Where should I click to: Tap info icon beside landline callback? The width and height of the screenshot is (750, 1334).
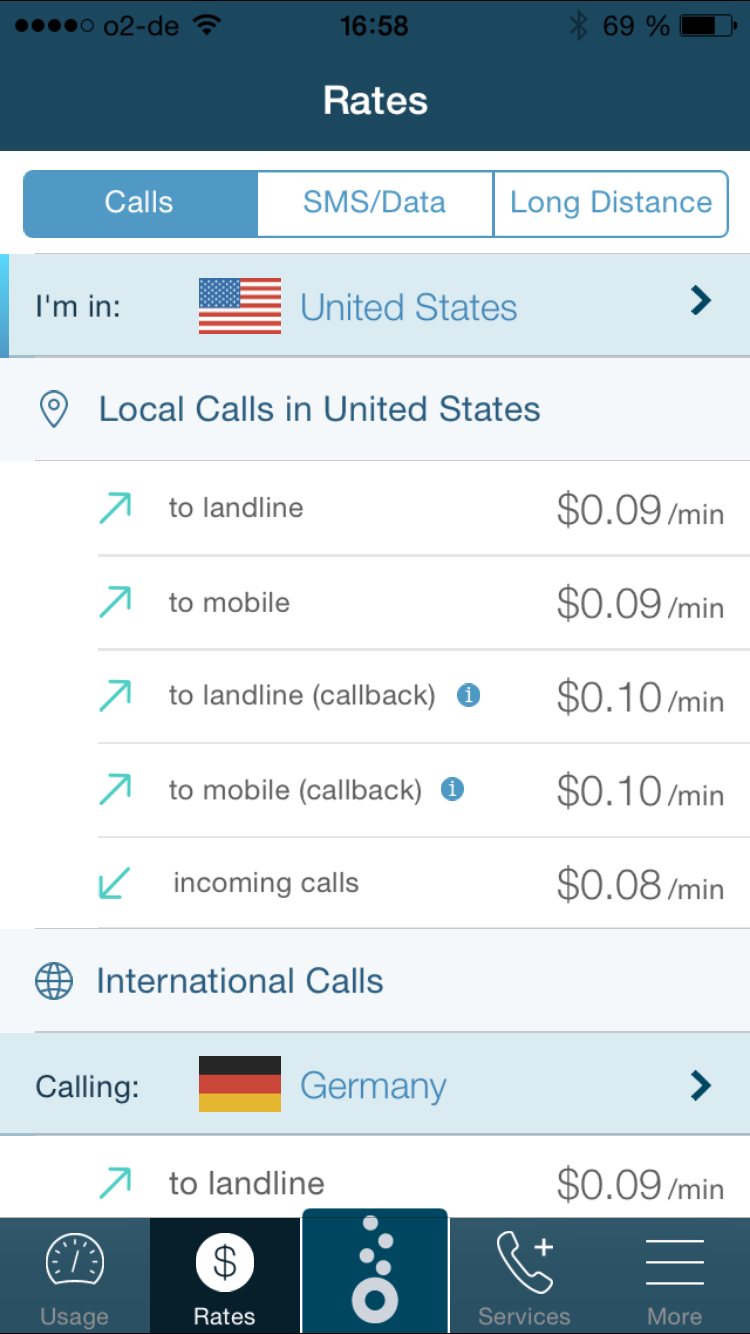point(468,695)
